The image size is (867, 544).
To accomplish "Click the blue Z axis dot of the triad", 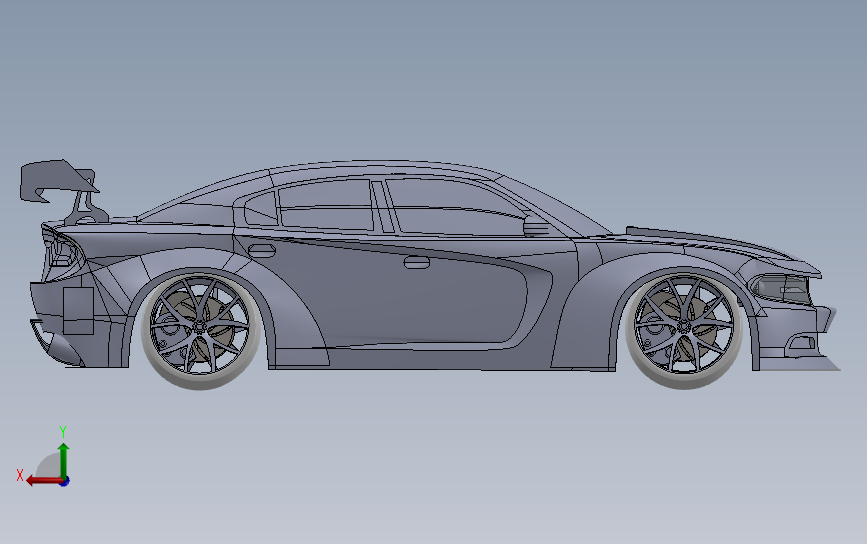I will 65,482.
